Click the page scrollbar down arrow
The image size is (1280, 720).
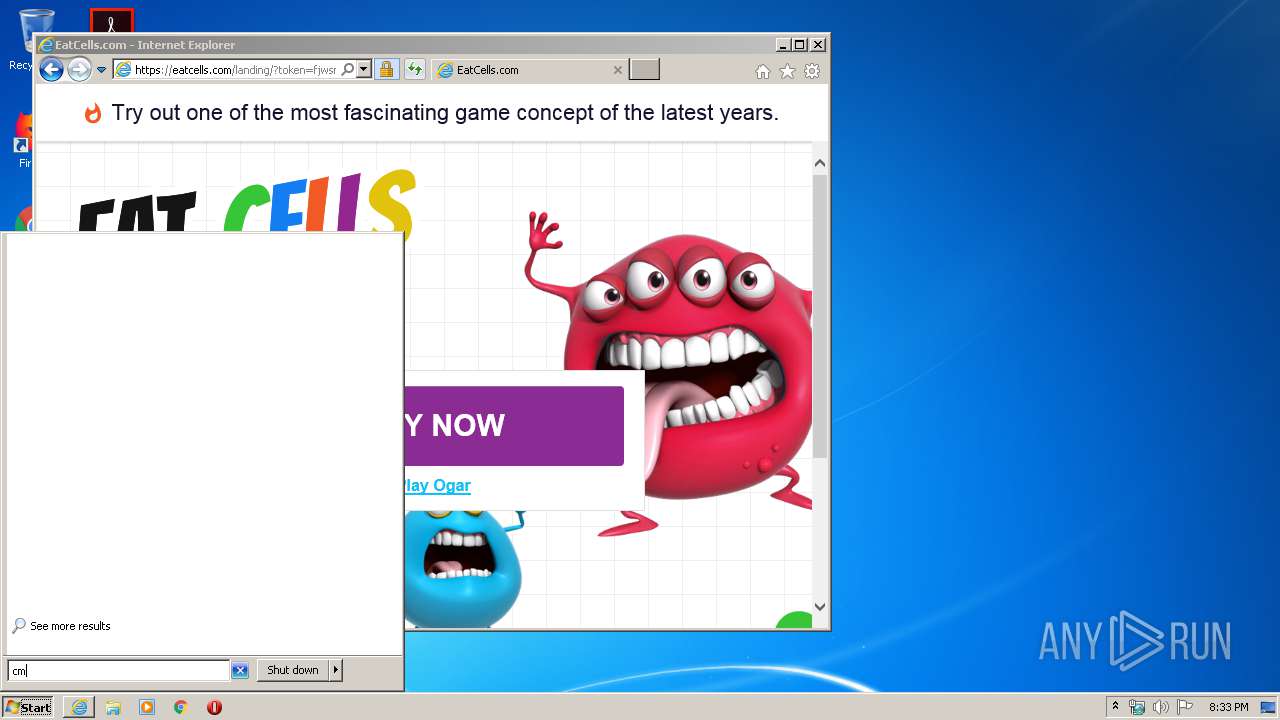[820, 606]
